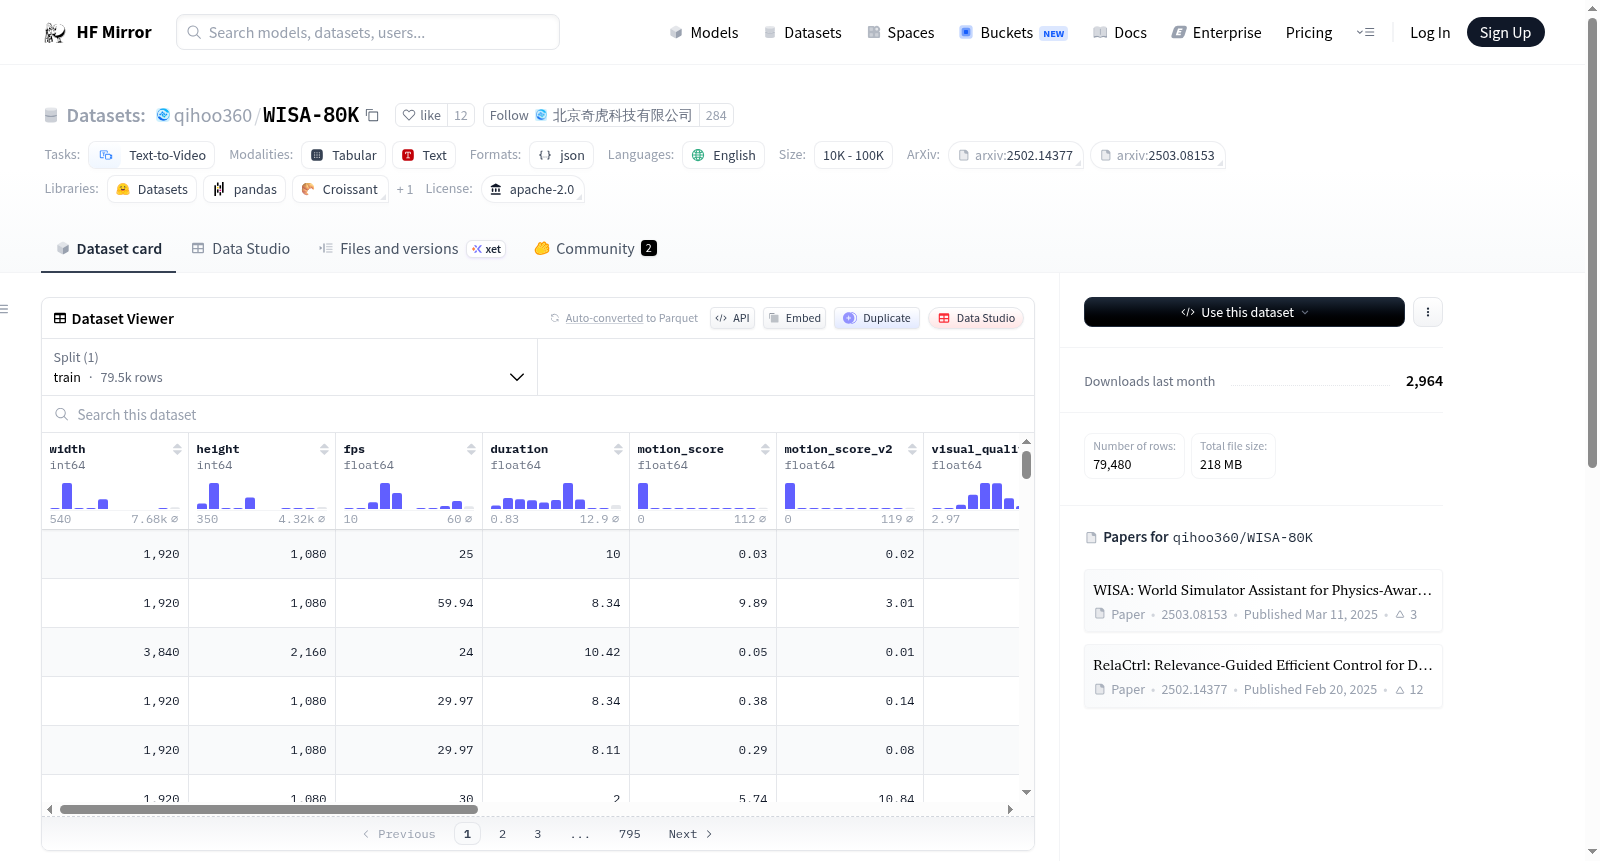Open the WISA World Simulator Assistant paper

[1263, 601]
